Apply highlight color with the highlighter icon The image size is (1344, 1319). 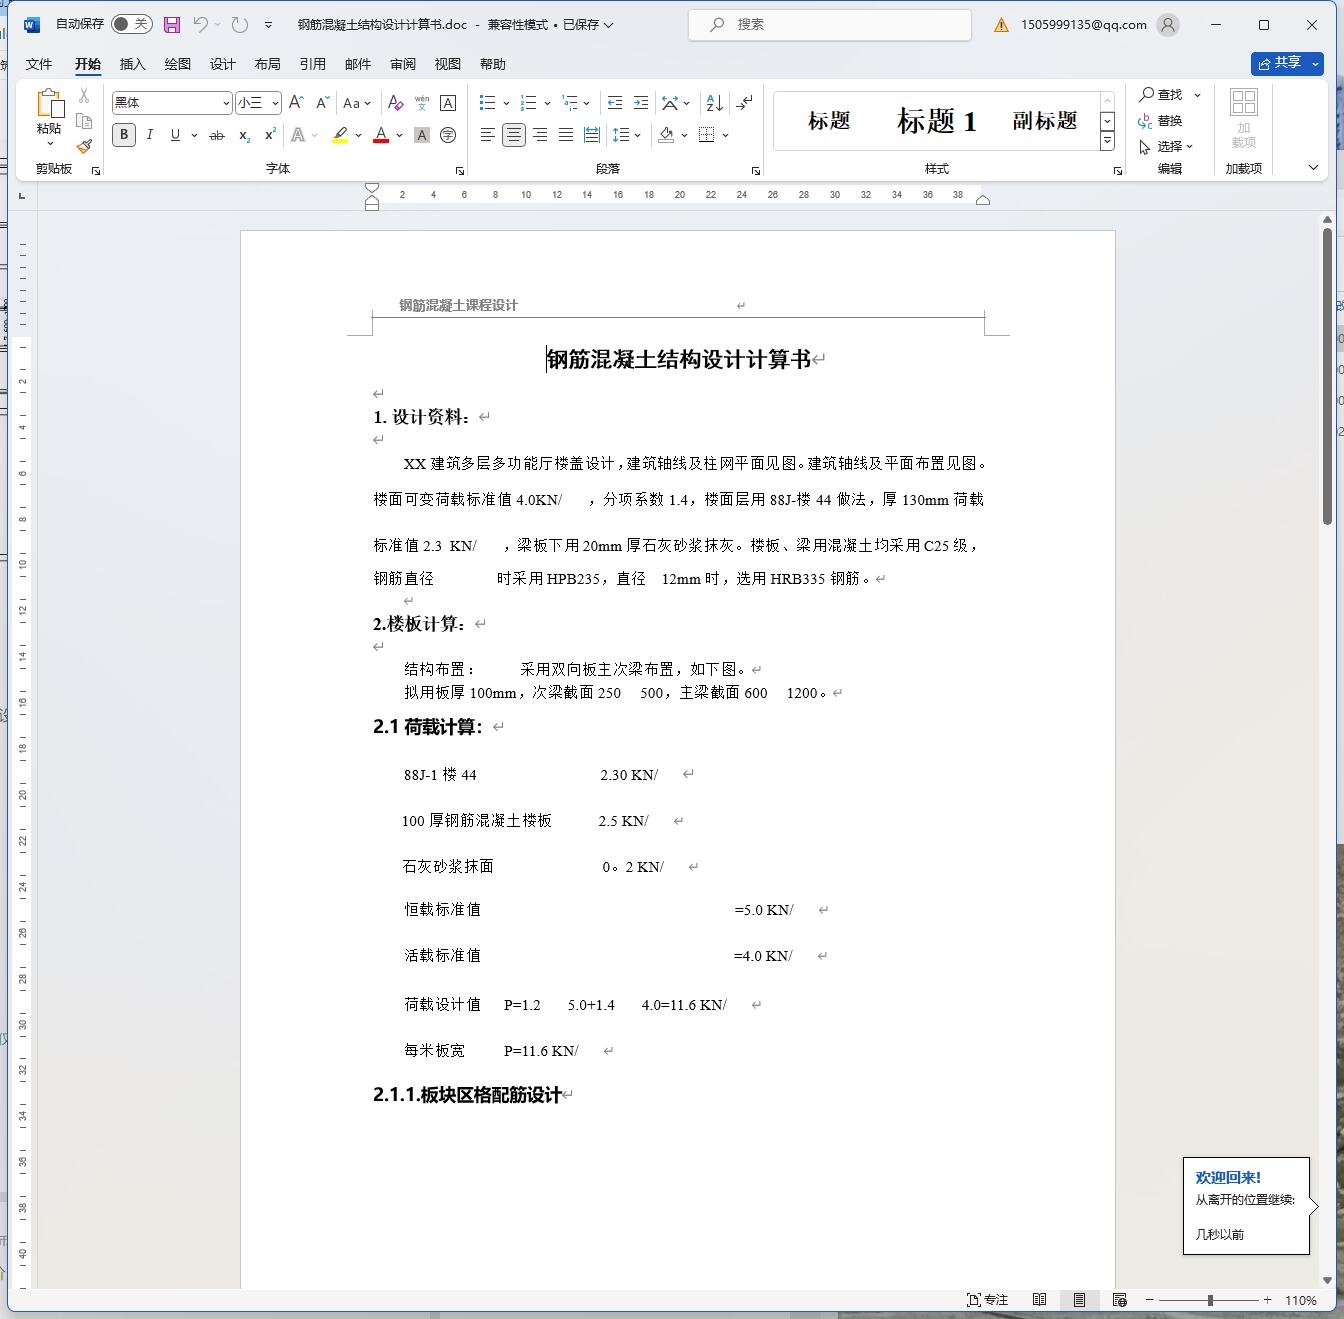340,135
